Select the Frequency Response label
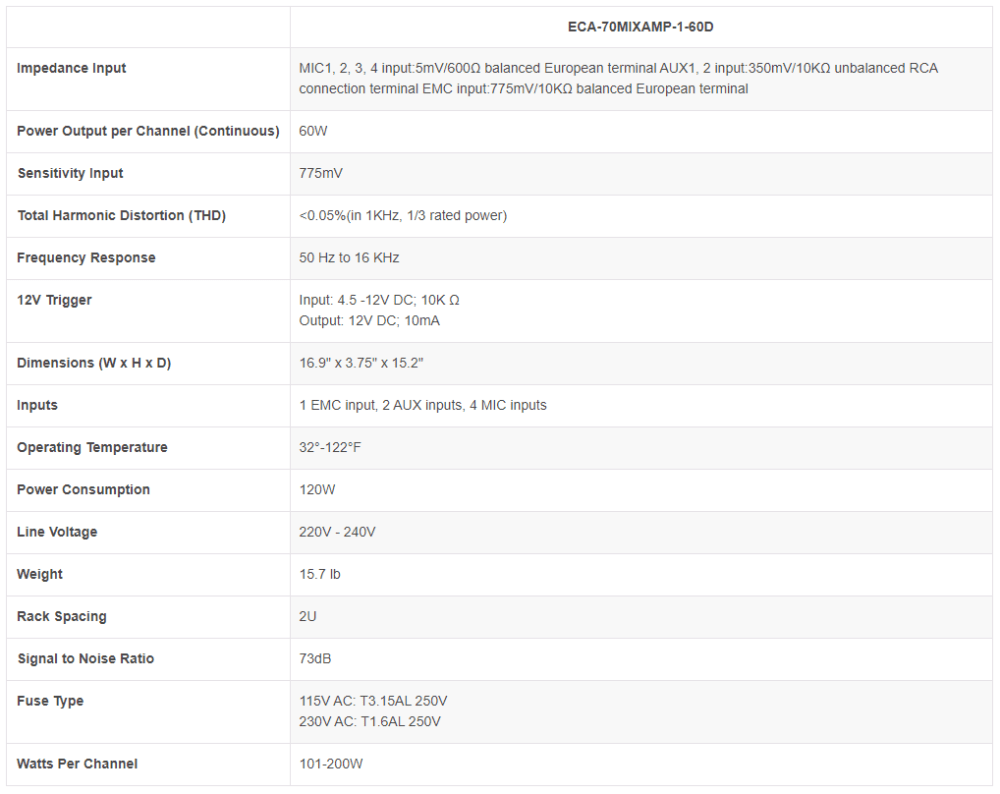The height and width of the screenshot is (794, 1000). (x=86, y=258)
